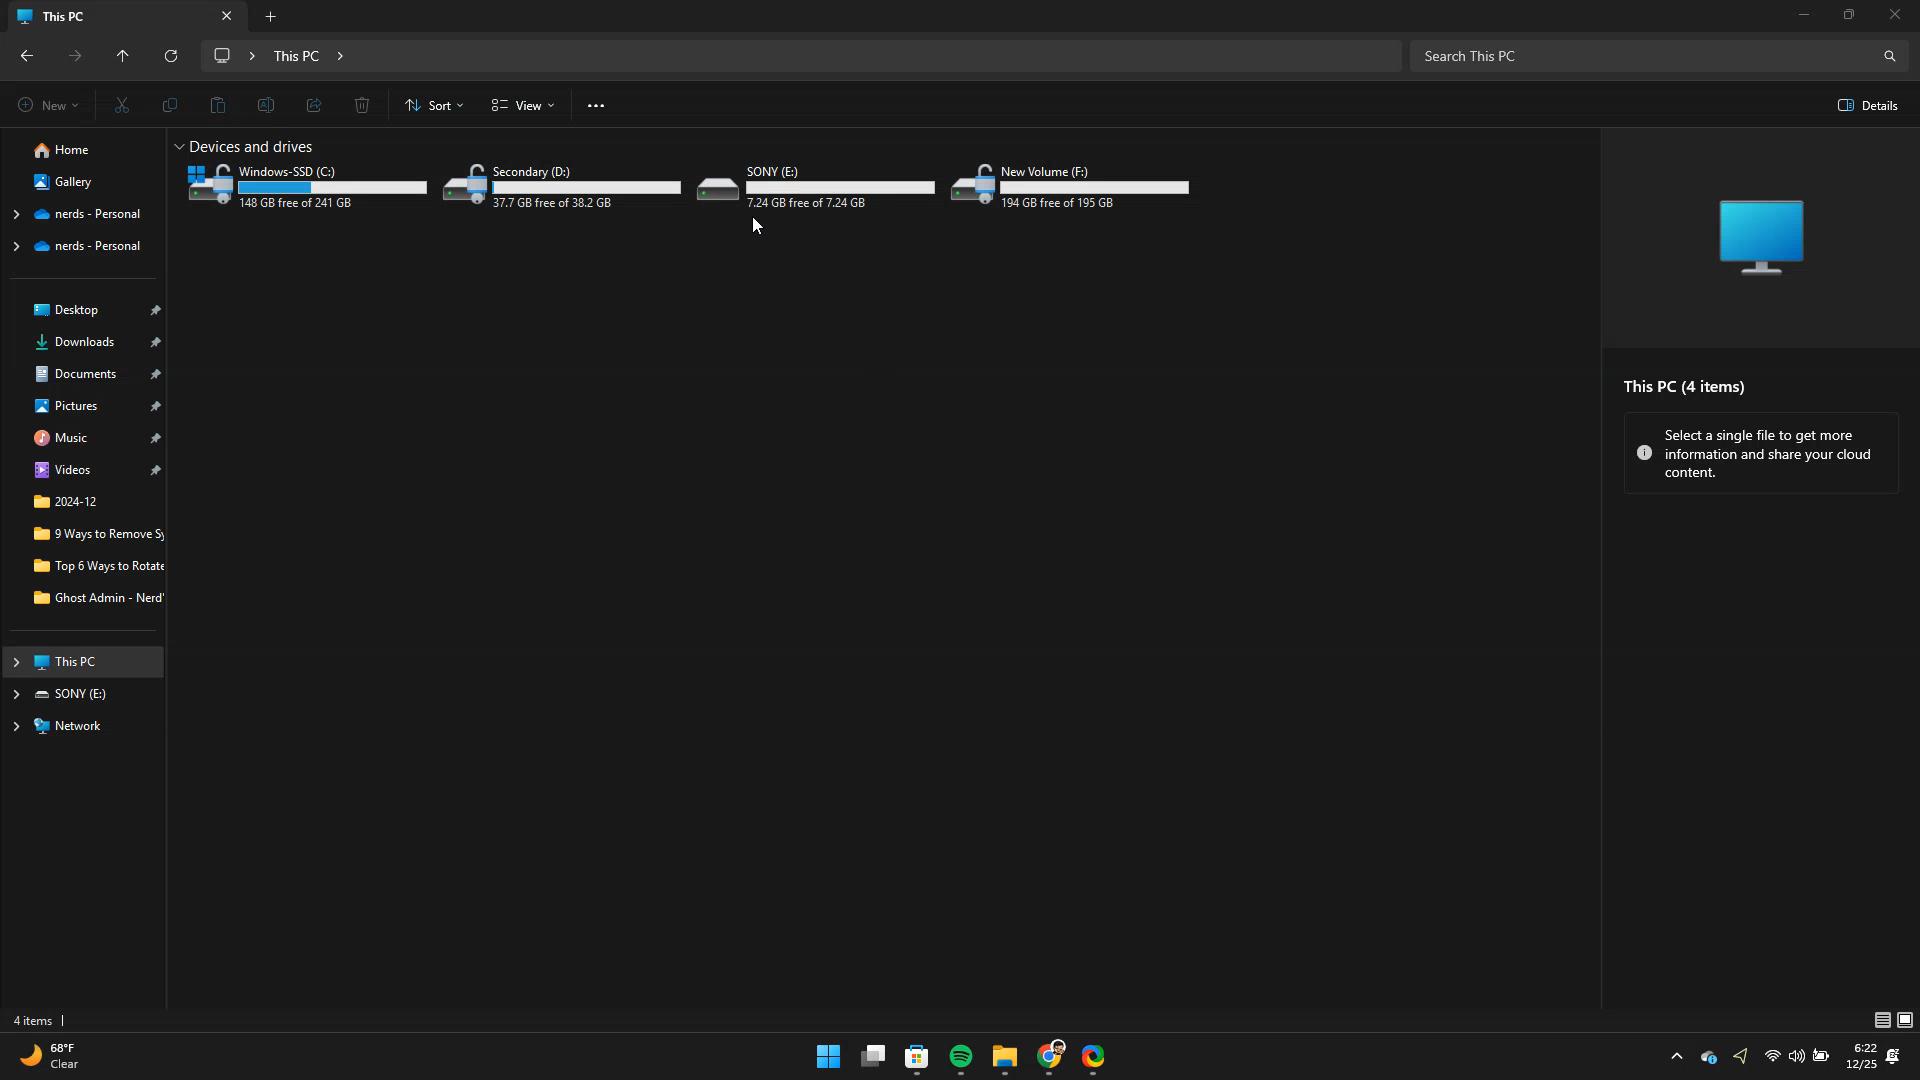This screenshot has width=1920, height=1080.
Task: Click the Up one level navigation arrow
Action: (x=122, y=56)
